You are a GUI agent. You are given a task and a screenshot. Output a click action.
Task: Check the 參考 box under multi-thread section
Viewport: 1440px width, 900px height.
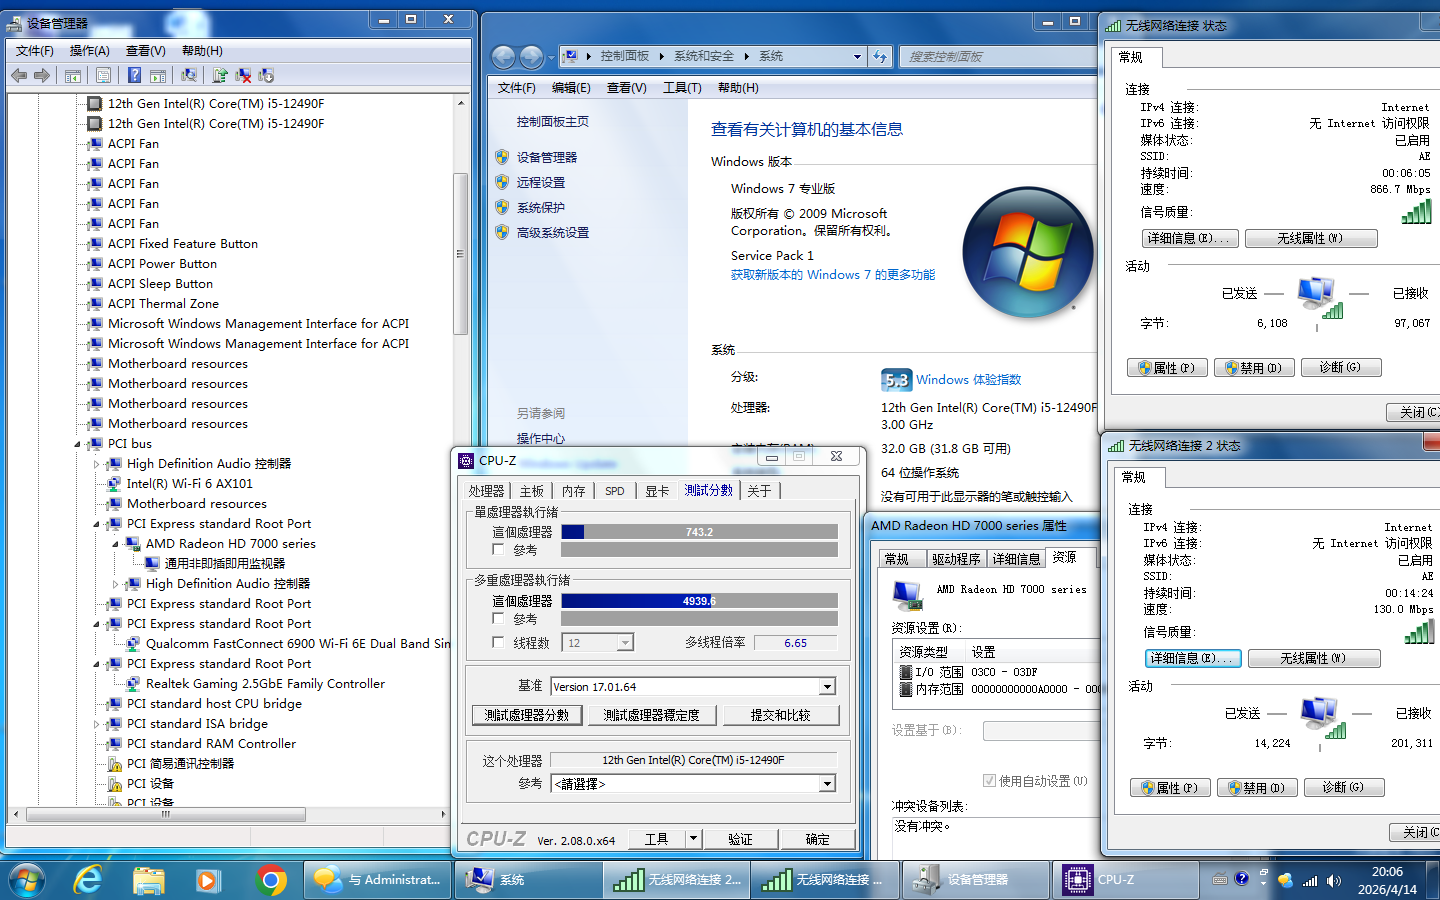(x=498, y=619)
